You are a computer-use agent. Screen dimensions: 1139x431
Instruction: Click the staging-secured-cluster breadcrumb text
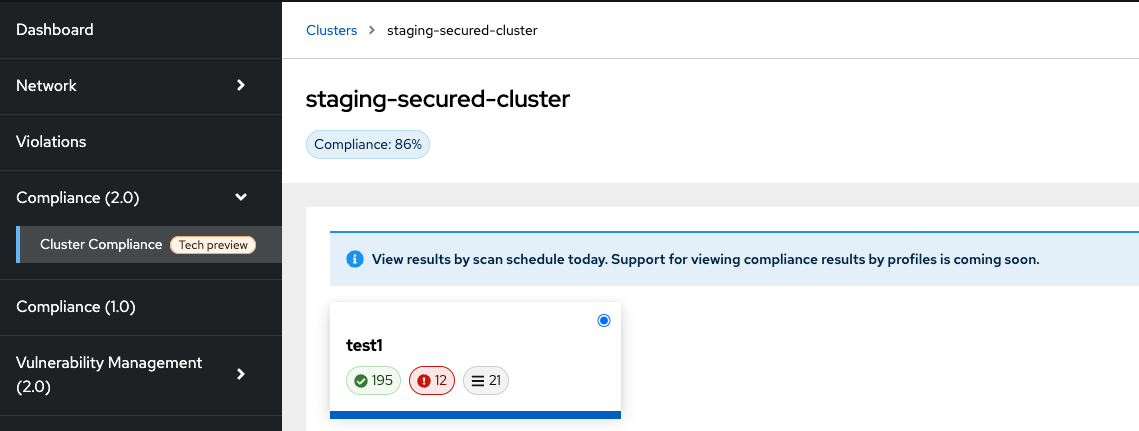(461, 31)
